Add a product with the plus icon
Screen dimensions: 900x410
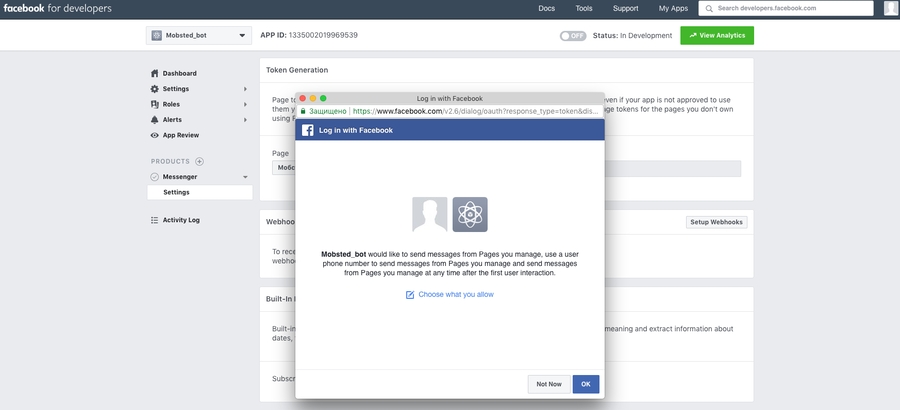(x=199, y=161)
